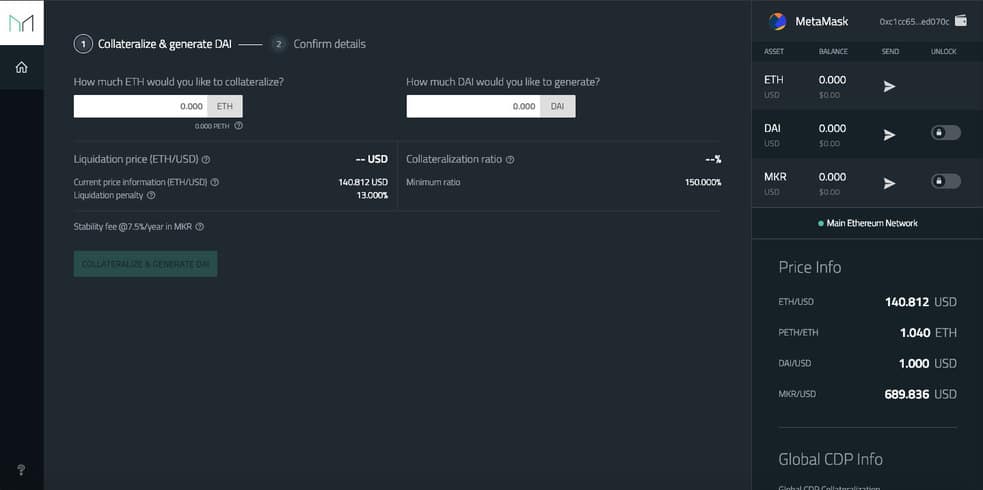Click the MetaMask fox icon
Image resolution: width=983 pixels, height=490 pixels.
tap(777, 21)
